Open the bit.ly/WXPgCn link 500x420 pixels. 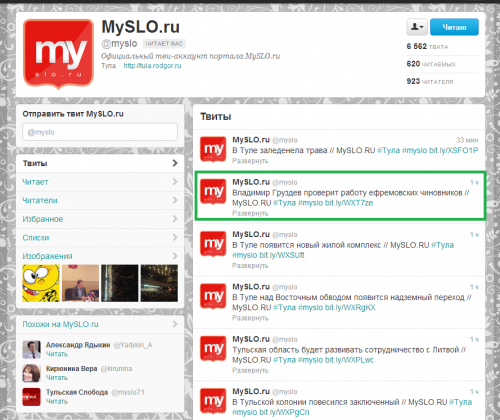click(x=284, y=412)
